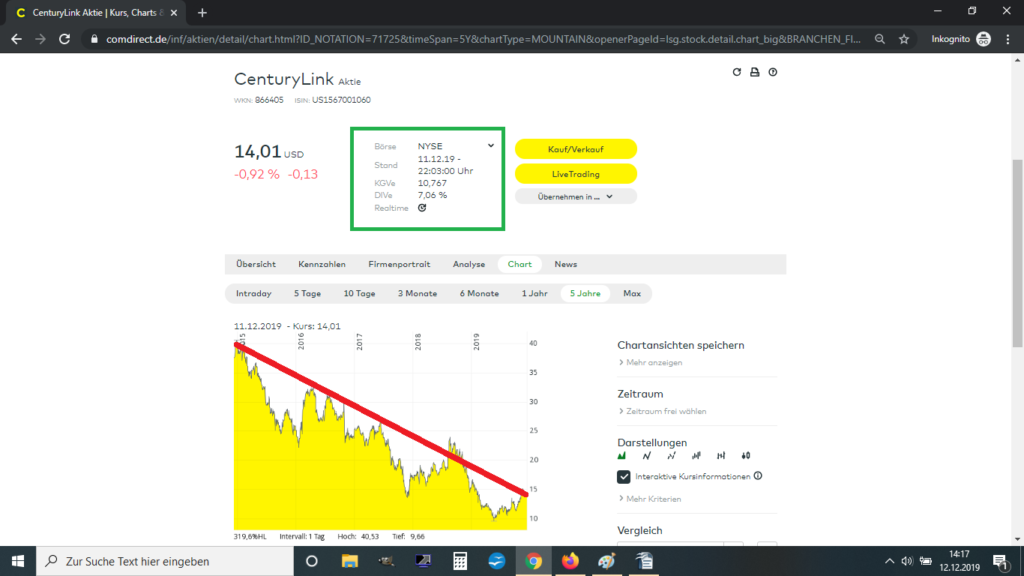Click the browser address bar URL
Image resolution: width=1024 pixels, height=576 pixels.
pos(483,39)
